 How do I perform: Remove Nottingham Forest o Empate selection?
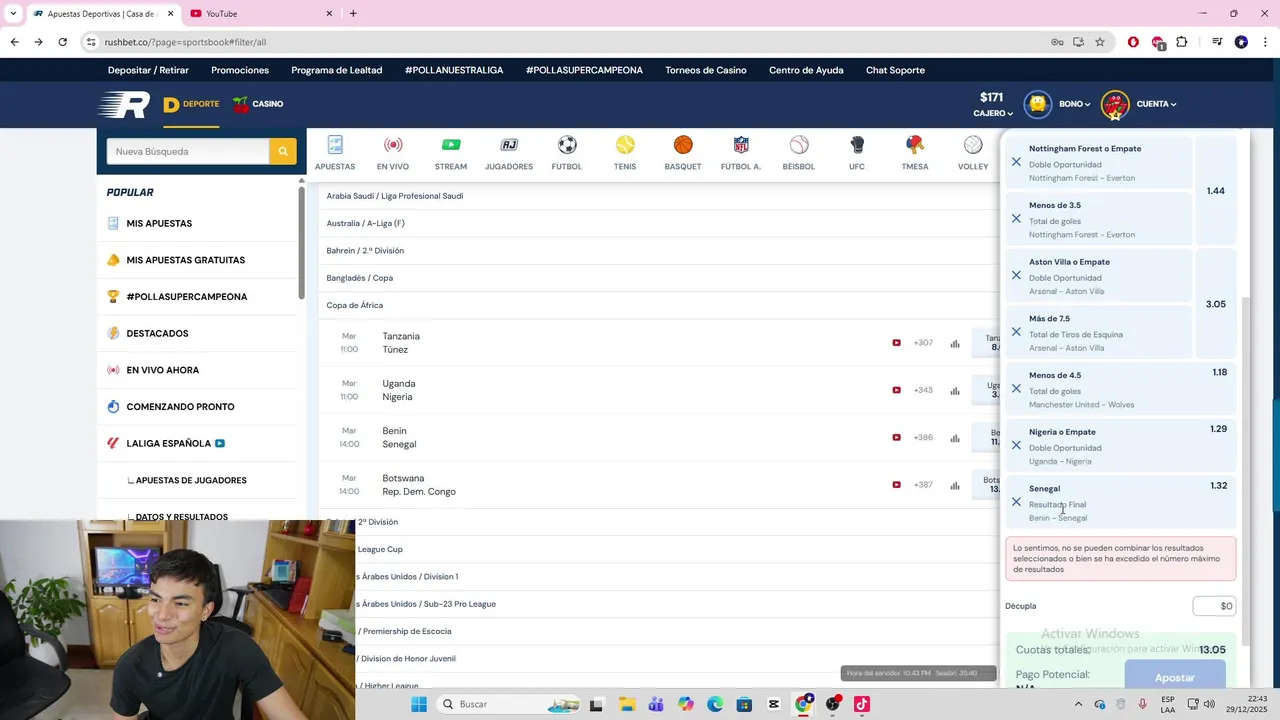coord(1016,162)
